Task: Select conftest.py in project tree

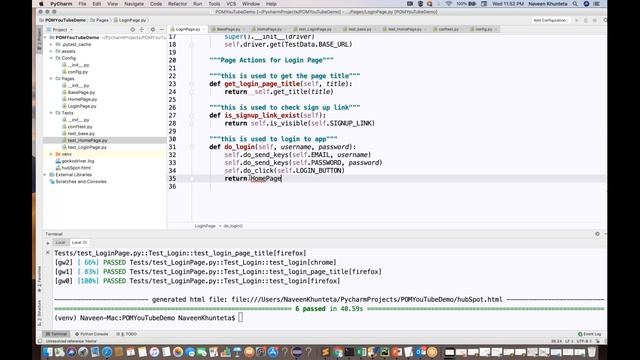Action: (77, 127)
